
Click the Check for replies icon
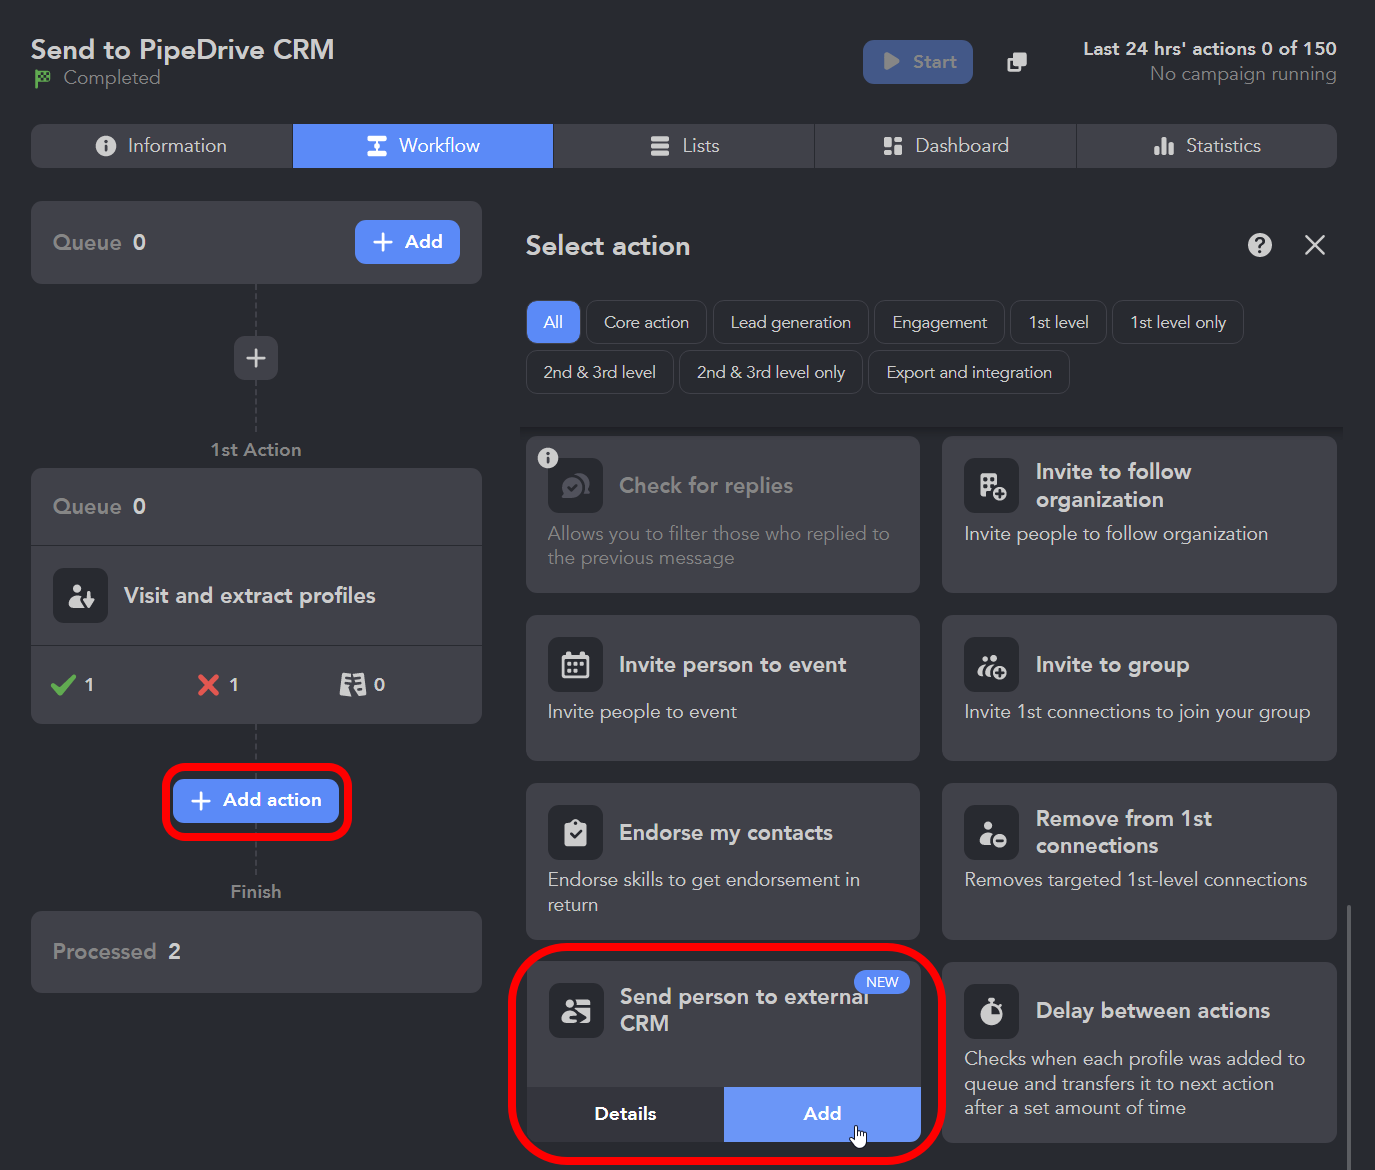pos(575,485)
